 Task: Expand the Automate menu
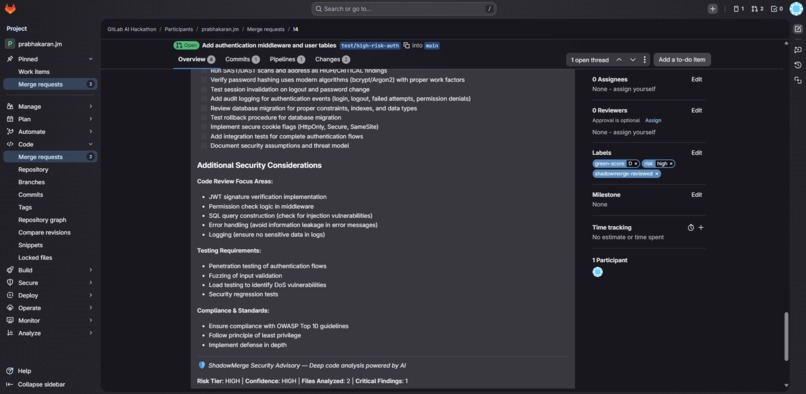pyautogui.click(x=50, y=132)
